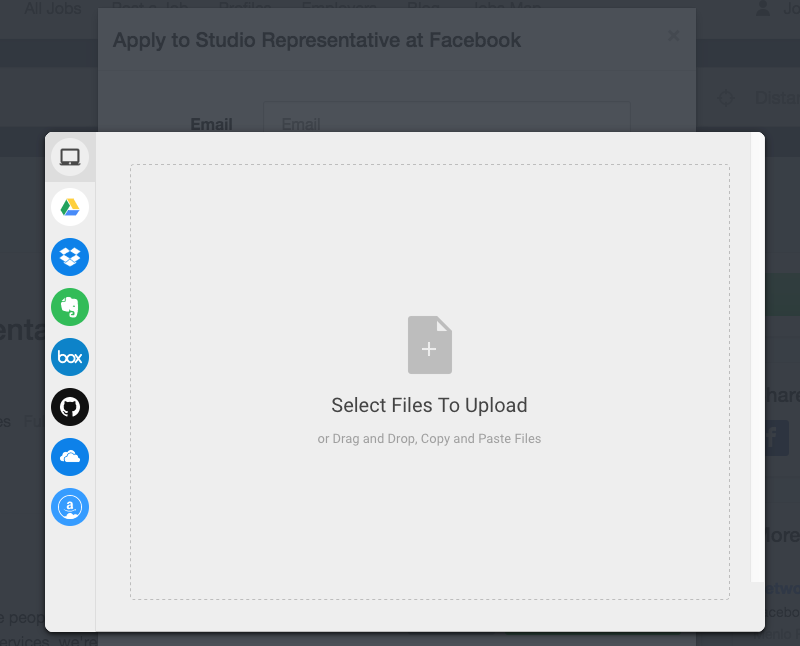Choose the OneDrive cloud icon
The image size is (800, 646).
pyautogui.click(x=70, y=457)
